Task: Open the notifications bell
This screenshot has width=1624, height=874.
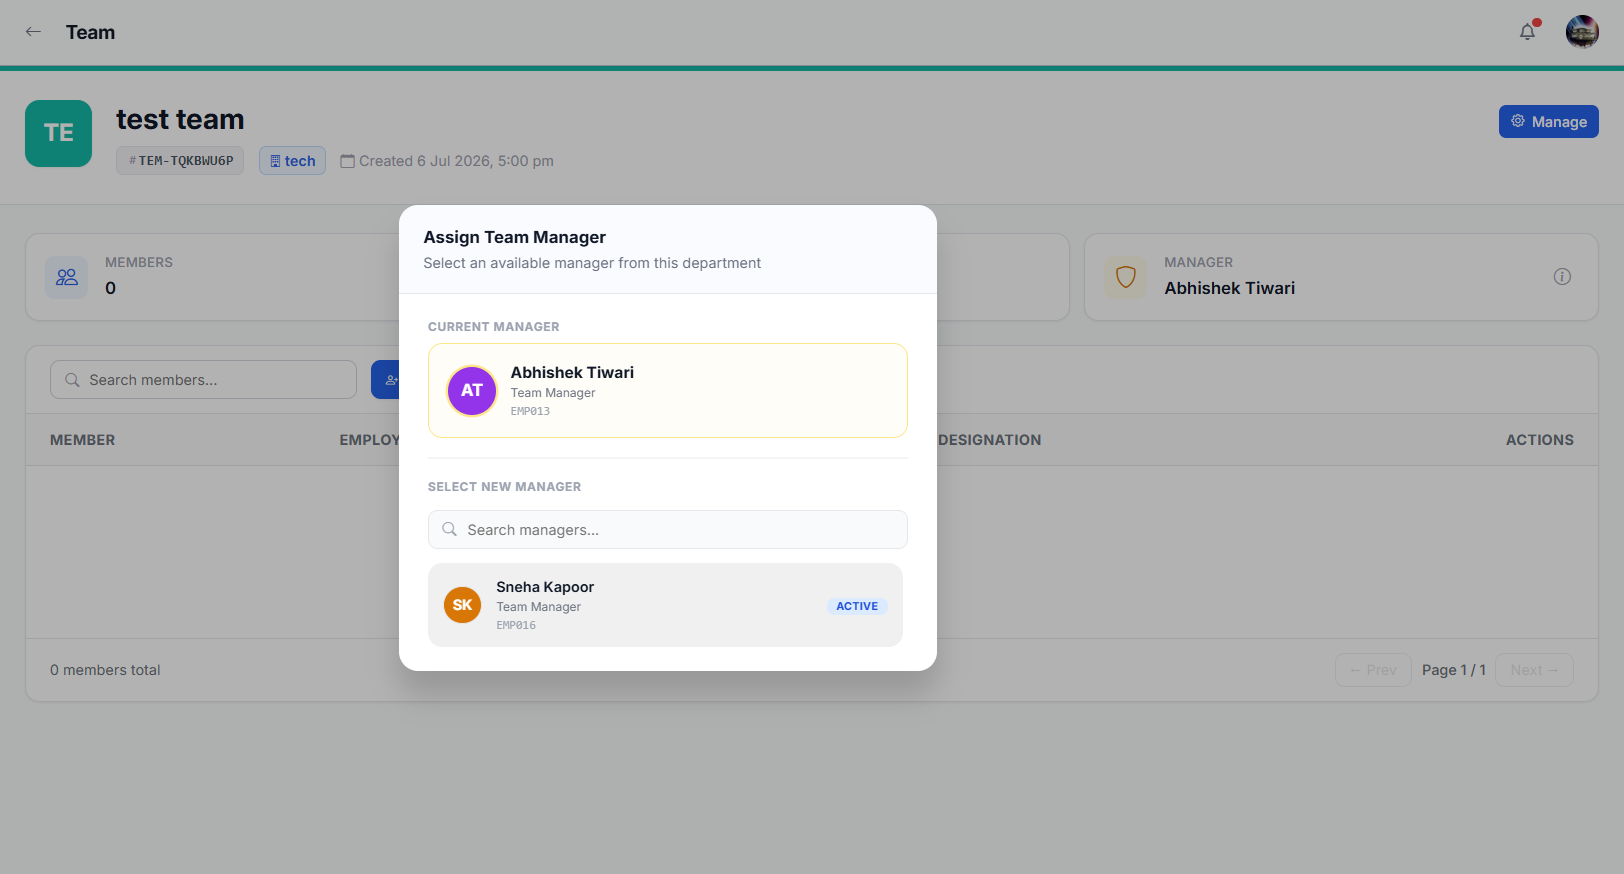Action: (x=1527, y=32)
